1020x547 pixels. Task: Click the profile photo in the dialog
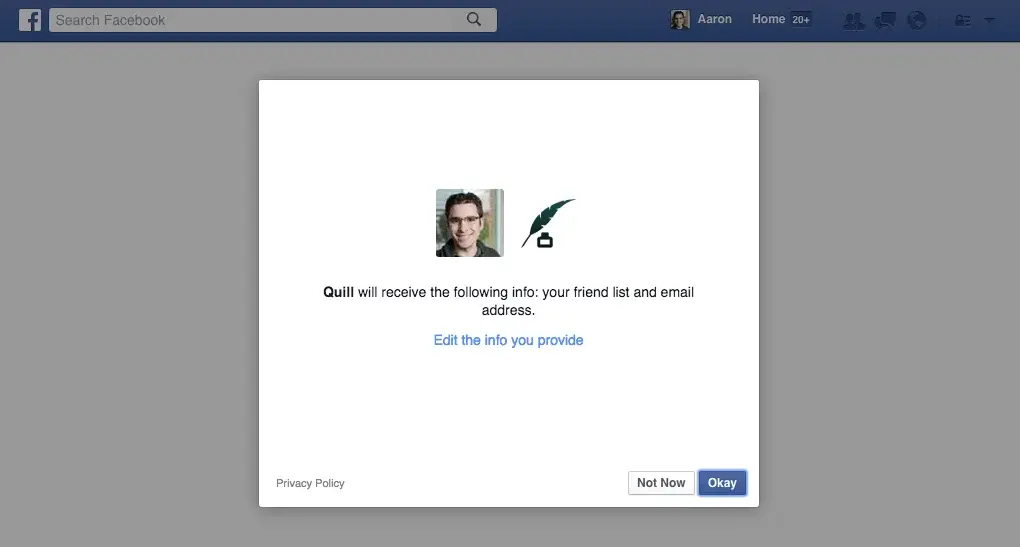click(x=469, y=223)
